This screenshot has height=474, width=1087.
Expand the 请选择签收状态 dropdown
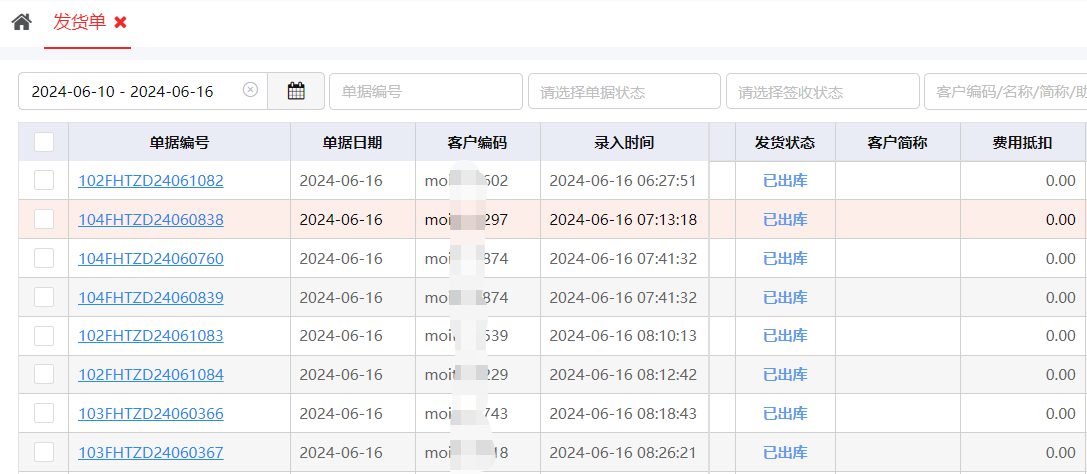pyautogui.click(x=822, y=91)
